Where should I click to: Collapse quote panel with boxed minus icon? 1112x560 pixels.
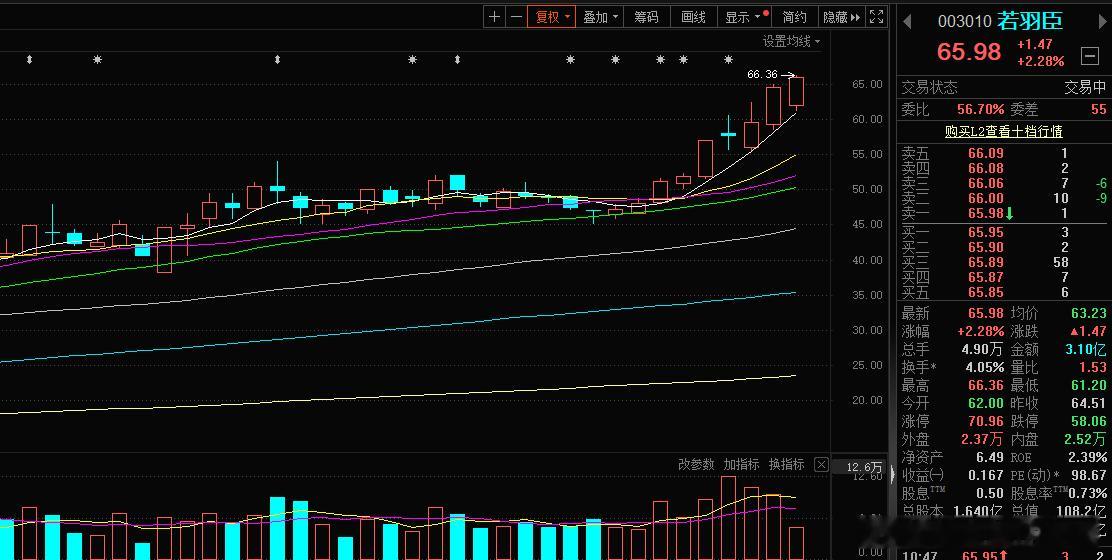[x=1089, y=55]
